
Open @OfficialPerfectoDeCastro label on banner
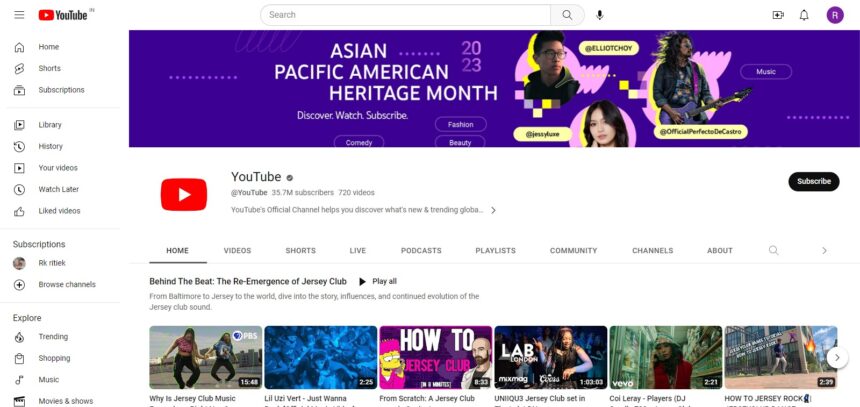pyautogui.click(x=701, y=132)
